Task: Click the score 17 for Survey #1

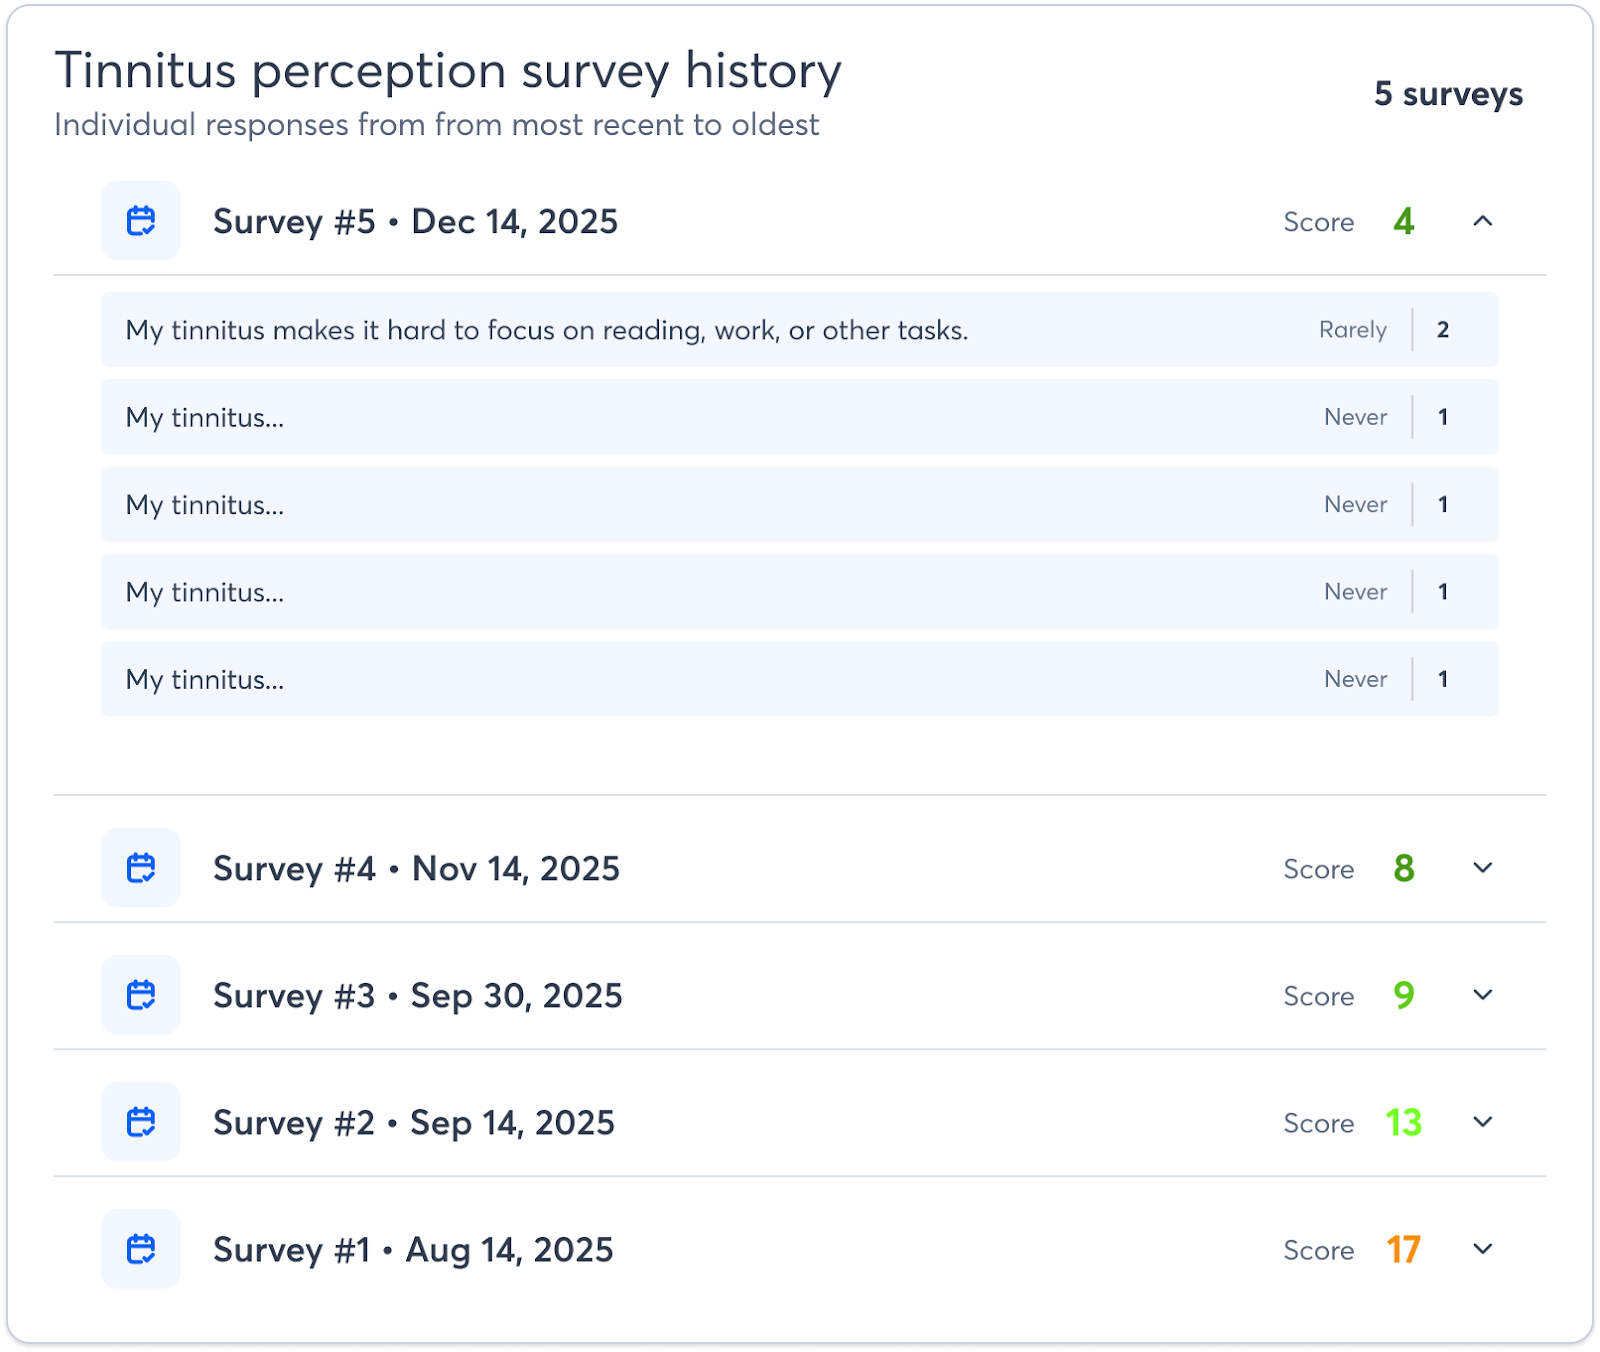Action: [x=1402, y=1249]
